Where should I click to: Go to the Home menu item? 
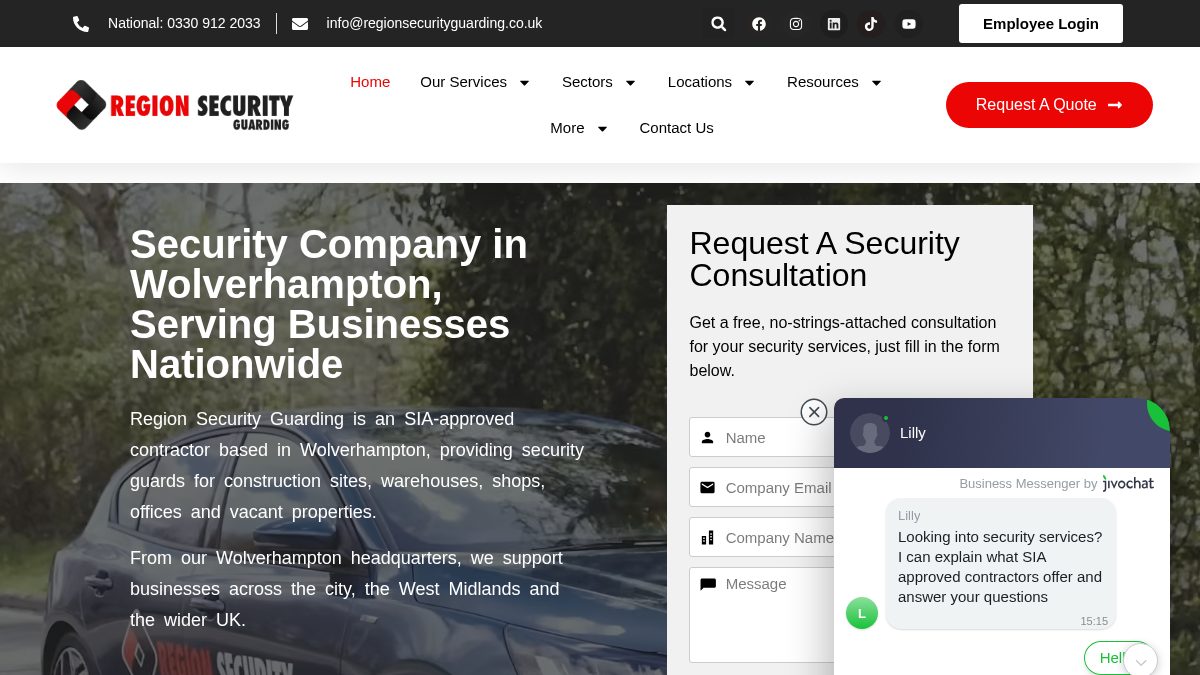click(x=370, y=82)
